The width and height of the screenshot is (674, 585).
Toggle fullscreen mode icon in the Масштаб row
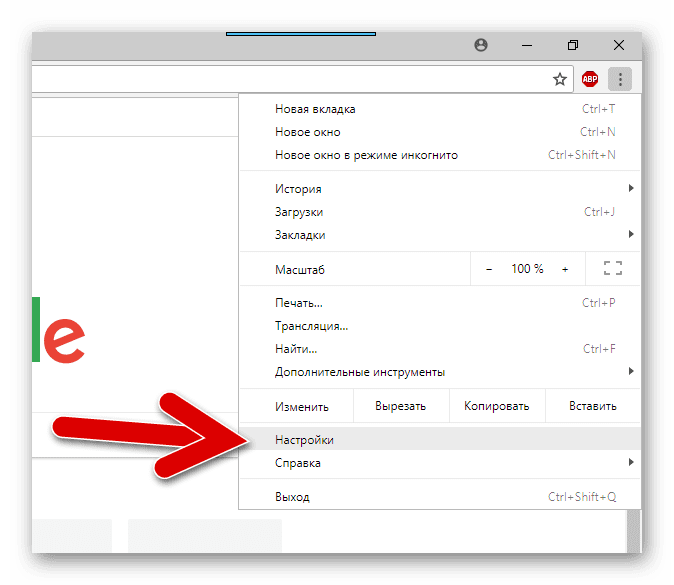click(613, 268)
